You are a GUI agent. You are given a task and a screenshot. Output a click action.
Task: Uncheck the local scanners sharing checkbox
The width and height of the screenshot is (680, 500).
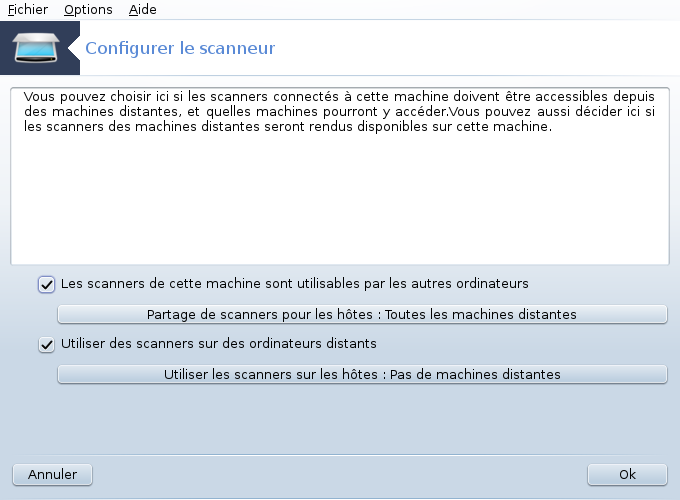point(46,284)
